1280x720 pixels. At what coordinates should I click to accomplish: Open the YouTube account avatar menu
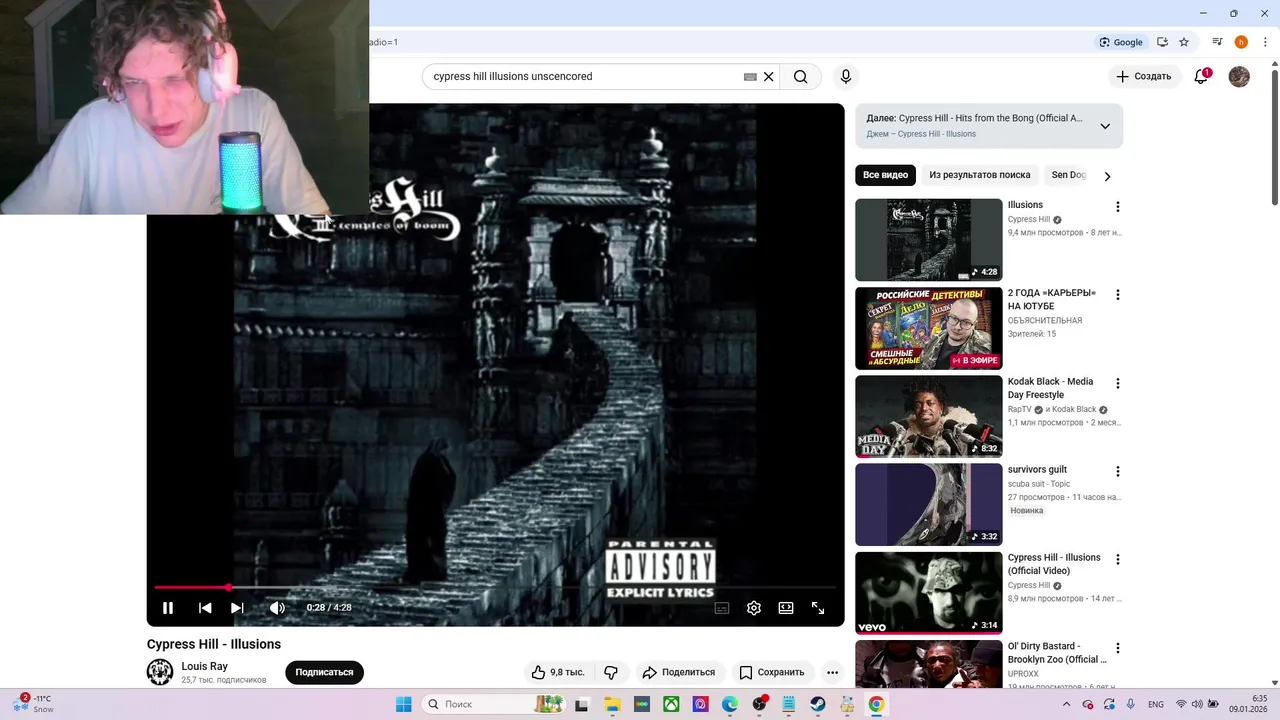click(1239, 77)
